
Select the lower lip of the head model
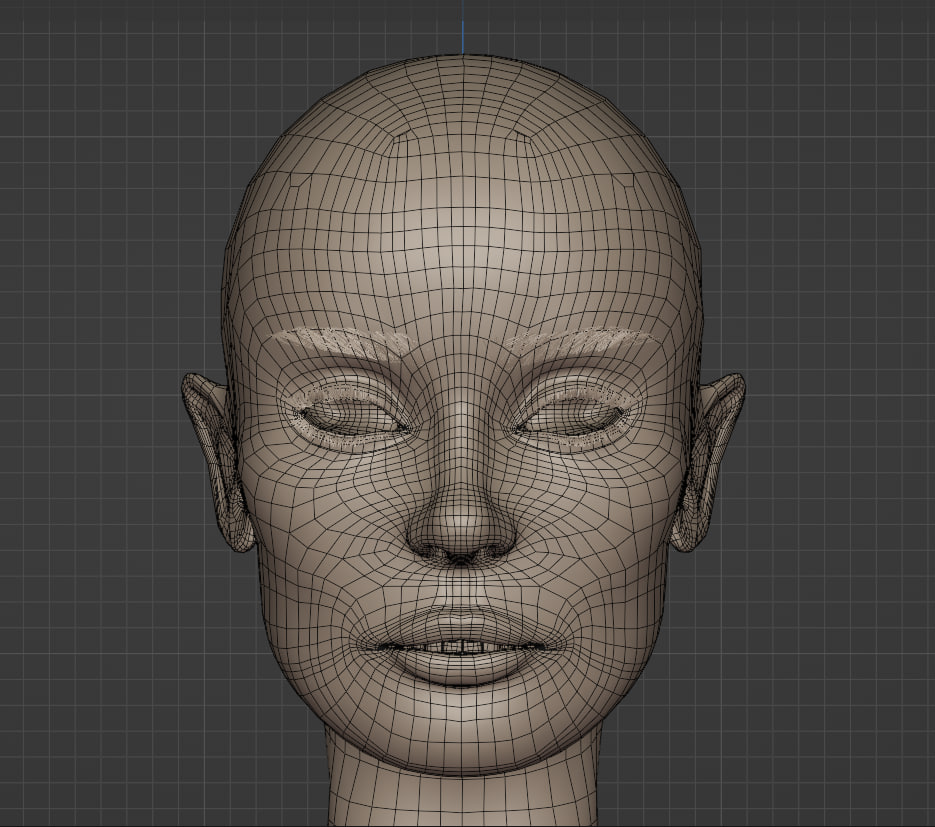[461, 667]
